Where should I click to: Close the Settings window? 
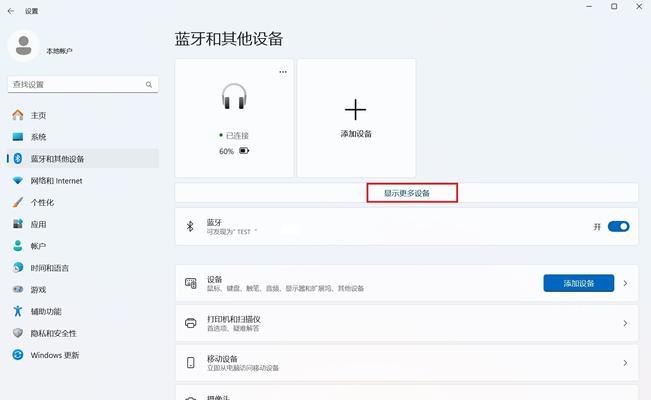point(639,7)
